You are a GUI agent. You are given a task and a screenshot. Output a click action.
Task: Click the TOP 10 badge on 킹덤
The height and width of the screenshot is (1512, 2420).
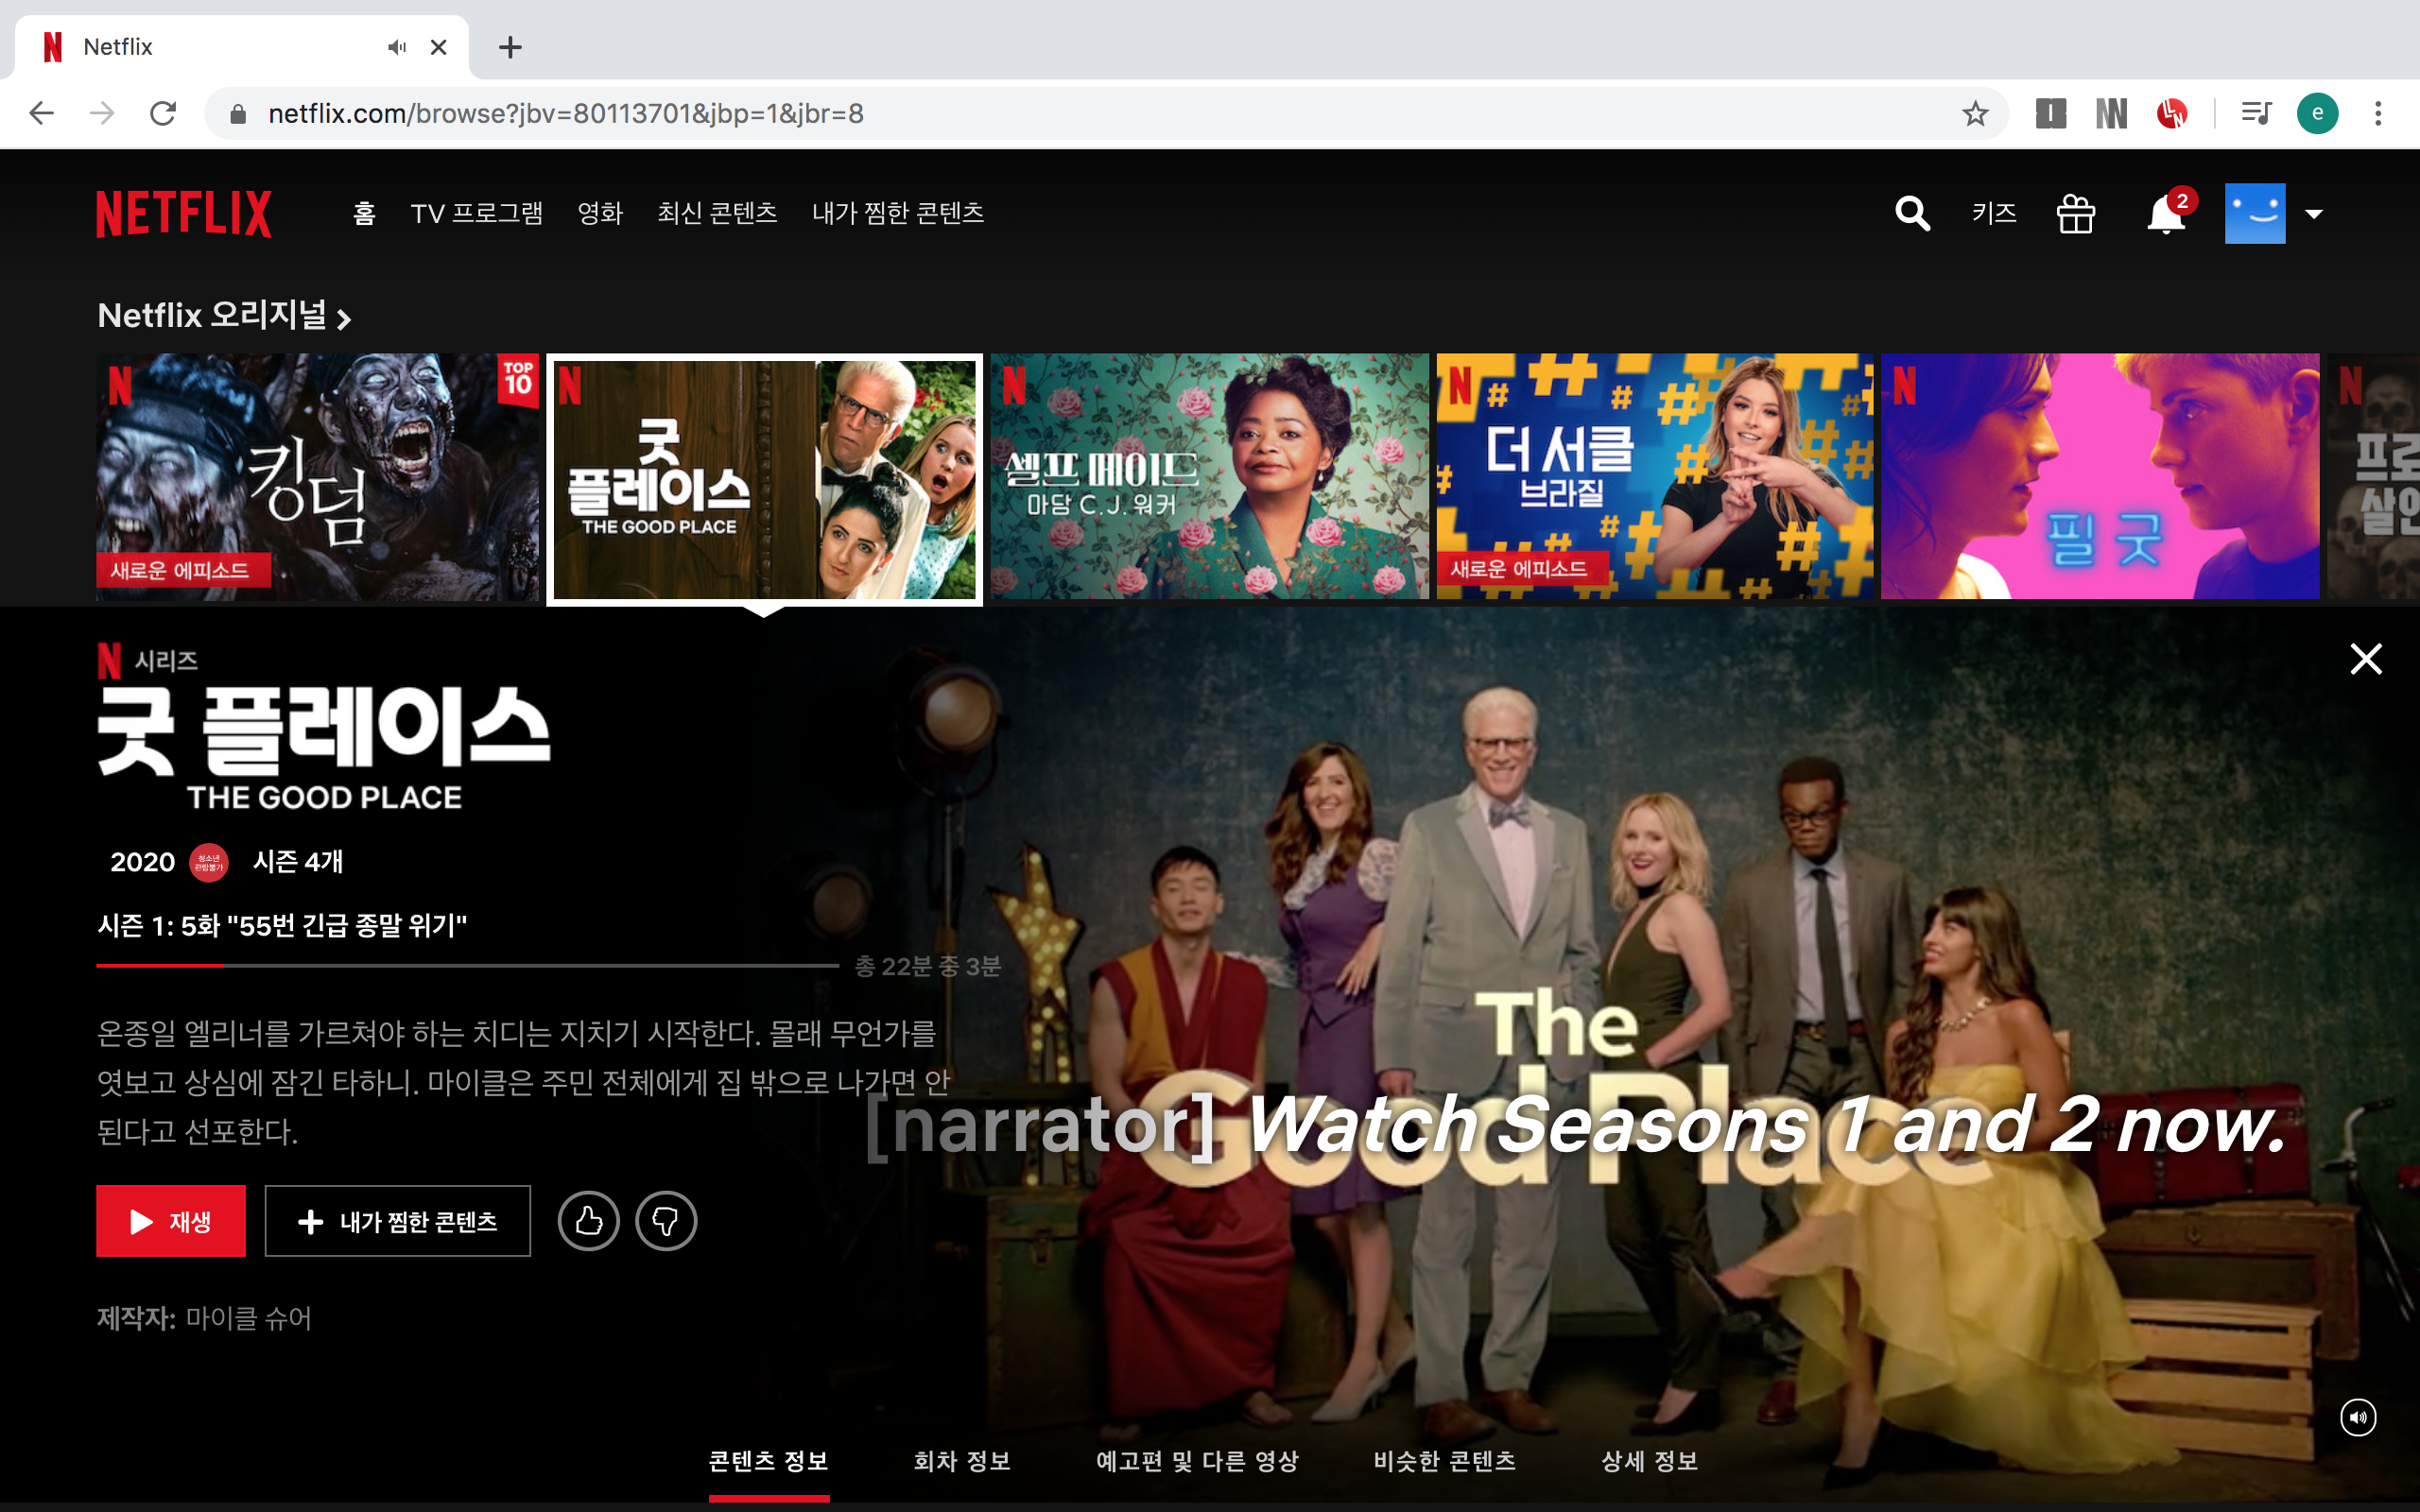pos(518,379)
